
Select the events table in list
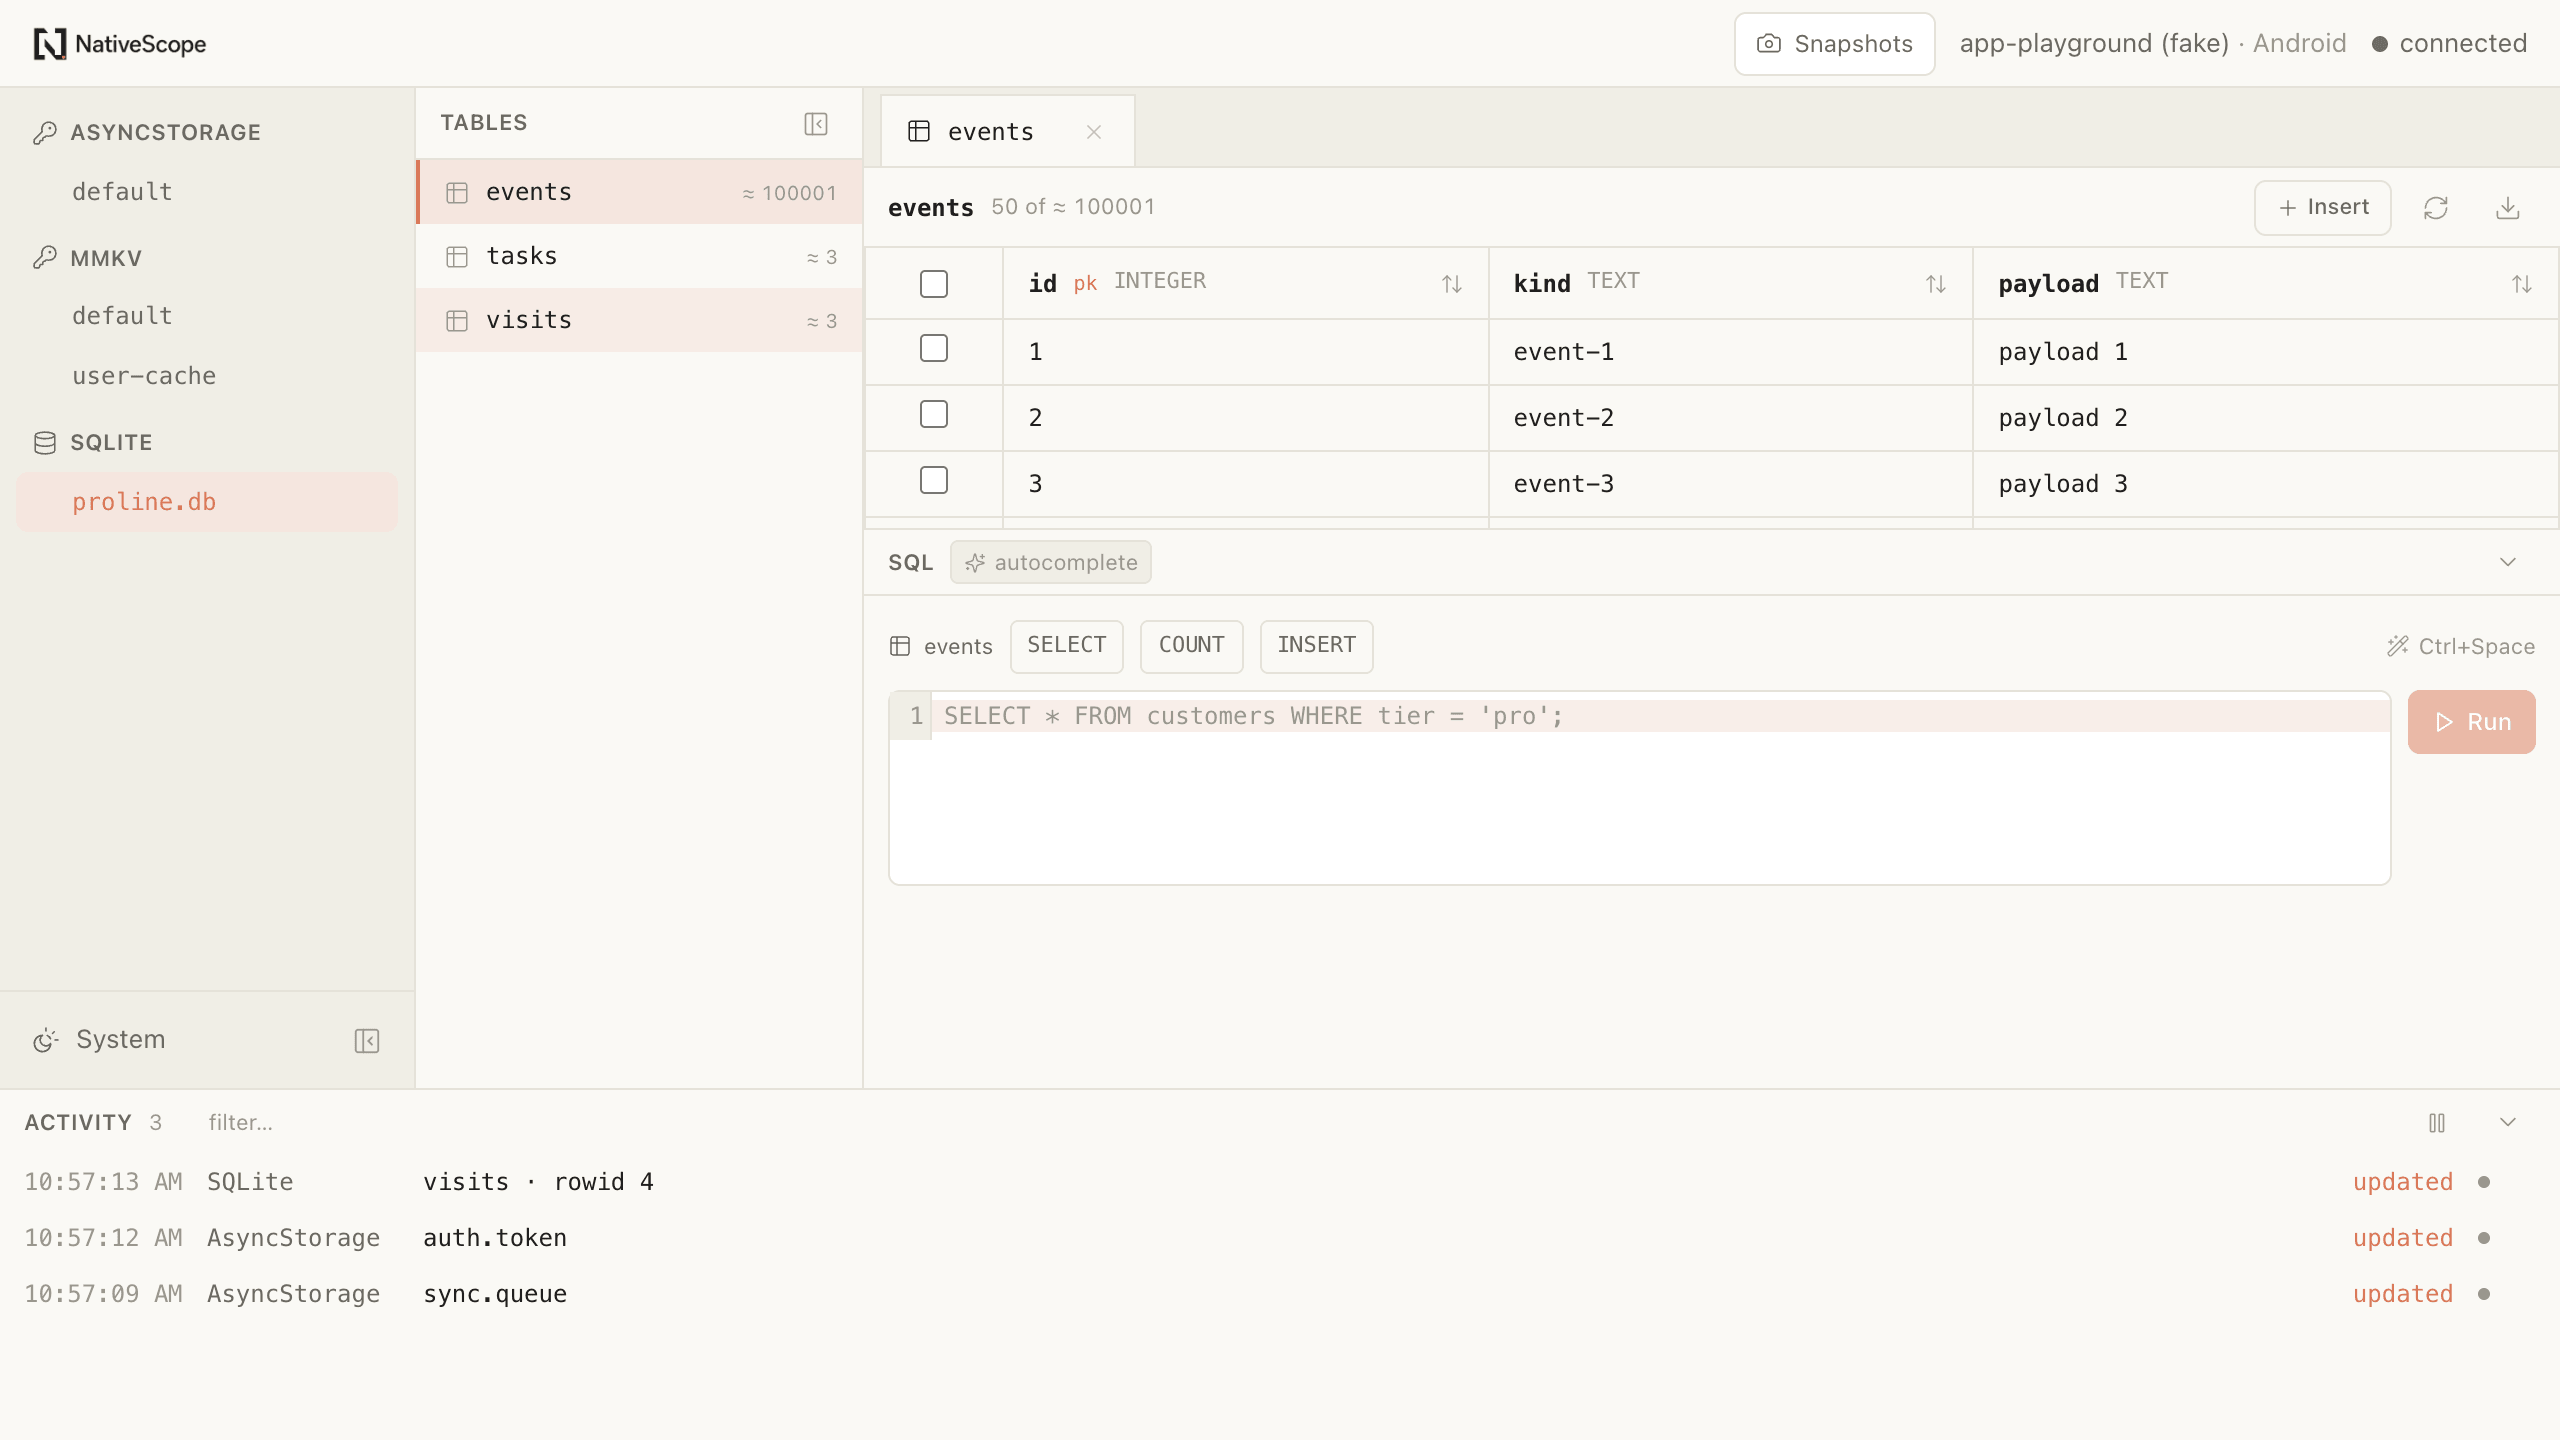(640, 192)
